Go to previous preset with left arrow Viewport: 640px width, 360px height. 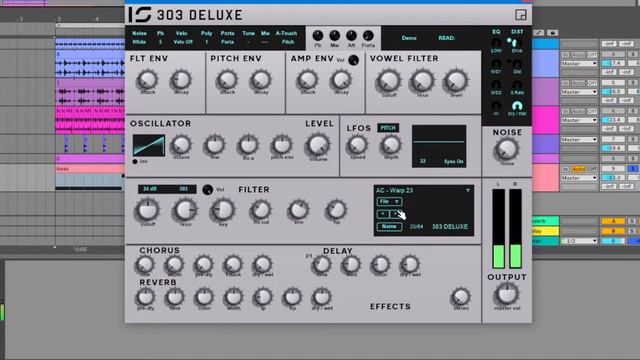click(x=382, y=214)
